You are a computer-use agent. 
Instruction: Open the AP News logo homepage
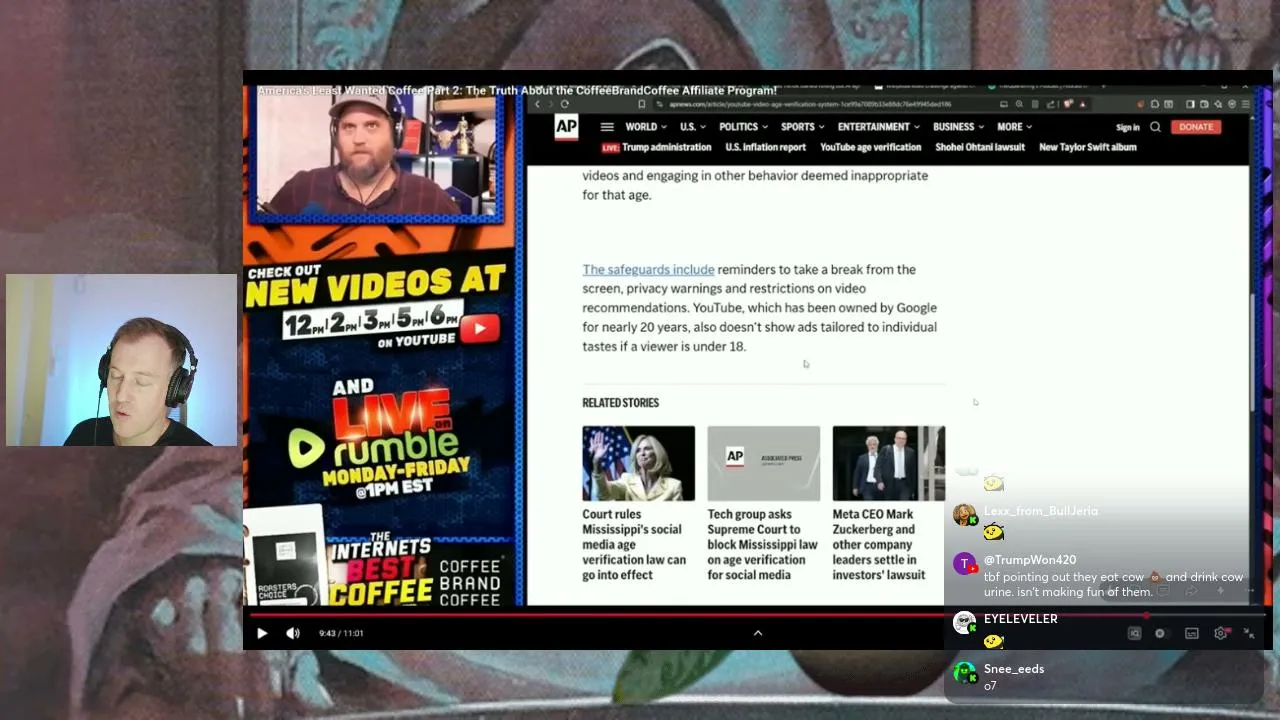pyautogui.click(x=566, y=127)
